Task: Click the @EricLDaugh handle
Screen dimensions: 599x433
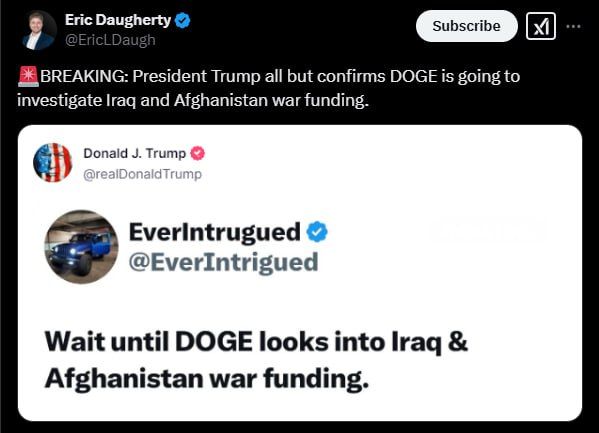Action: pos(110,40)
